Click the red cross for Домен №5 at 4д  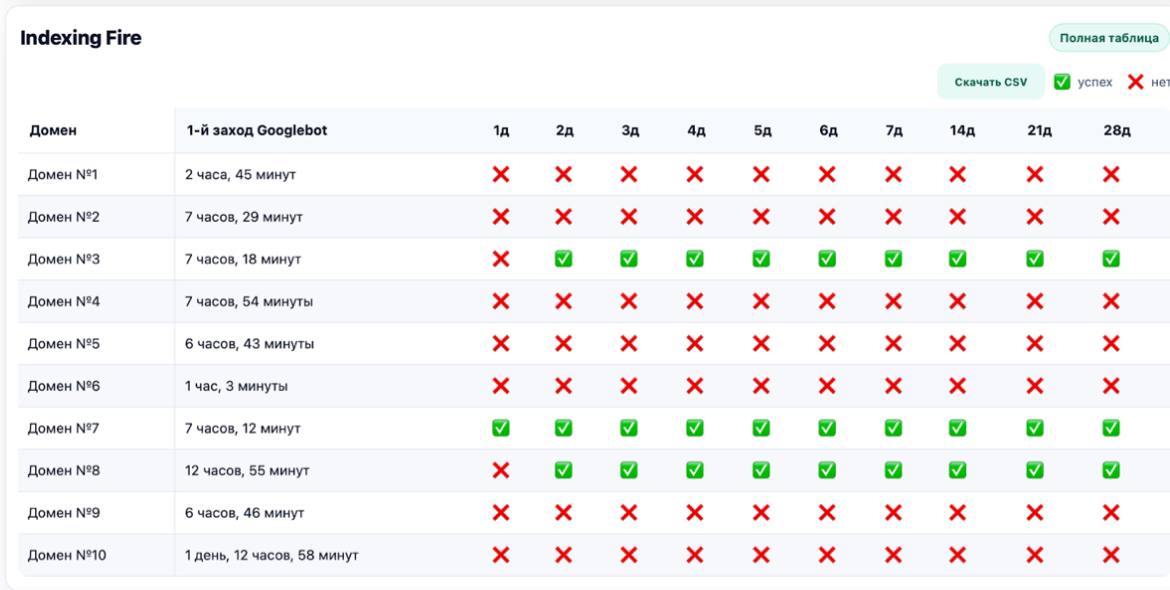[x=695, y=344]
